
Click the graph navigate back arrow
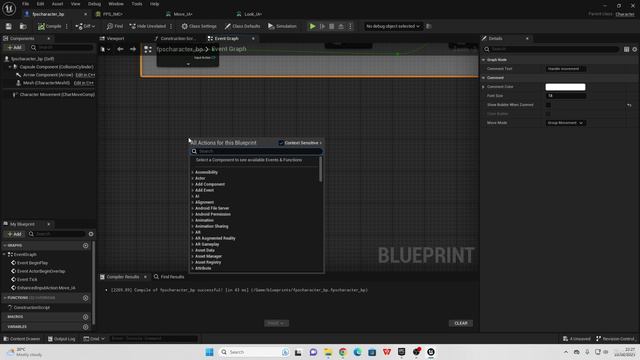coord(120,49)
